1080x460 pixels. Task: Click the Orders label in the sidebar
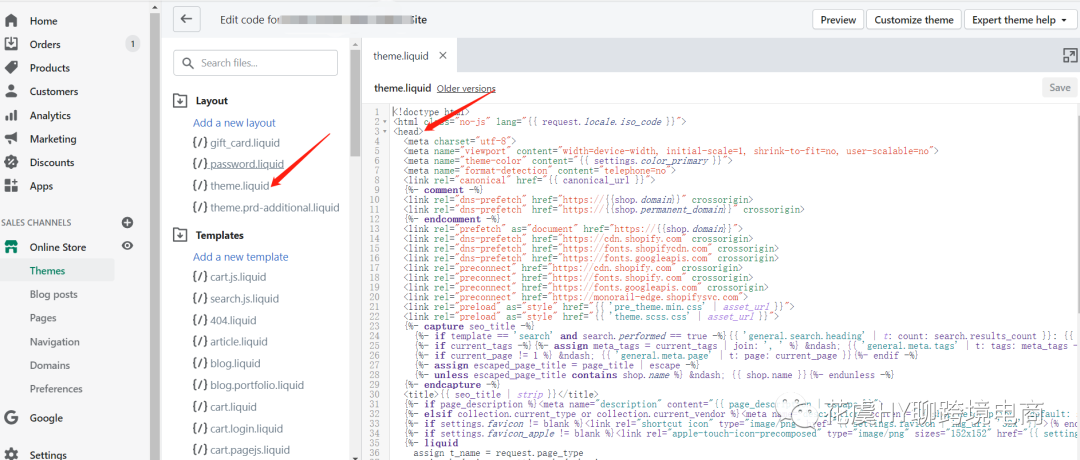45,44
